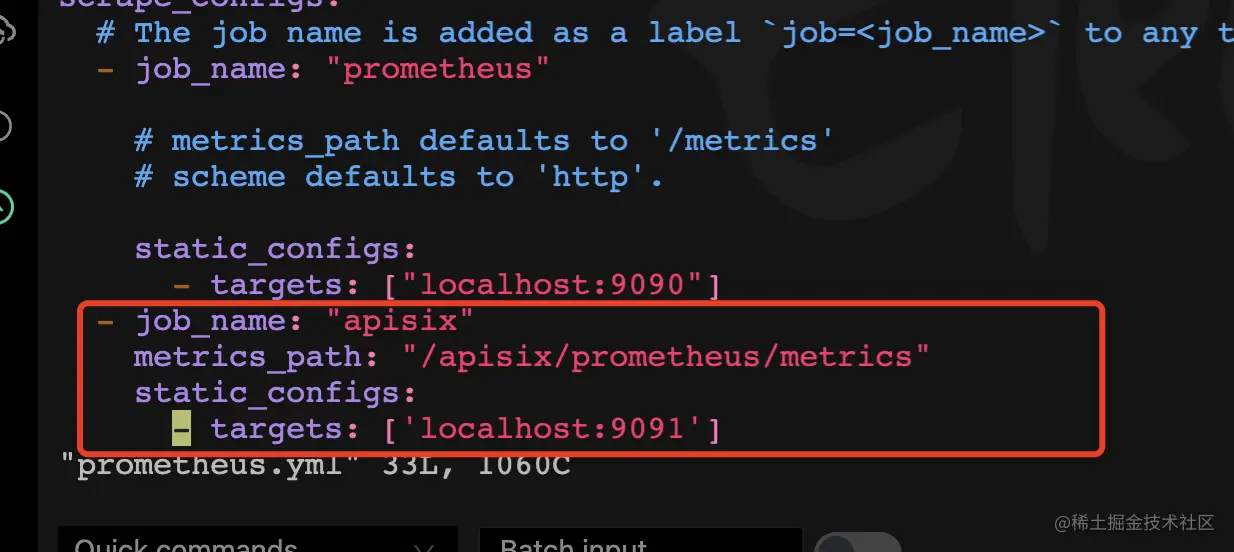Click static_configs above the localhost:9090 target
Image resolution: width=1234 pixels, height=552 pixels.
275,248
